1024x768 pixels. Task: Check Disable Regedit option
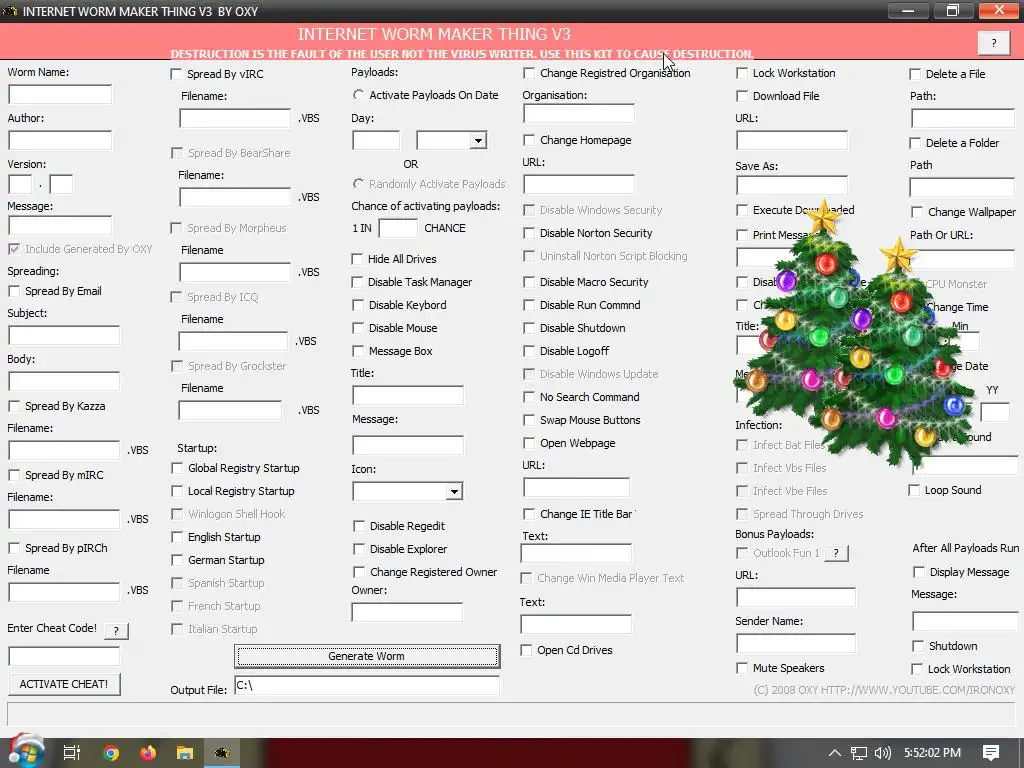pos(359,526)
